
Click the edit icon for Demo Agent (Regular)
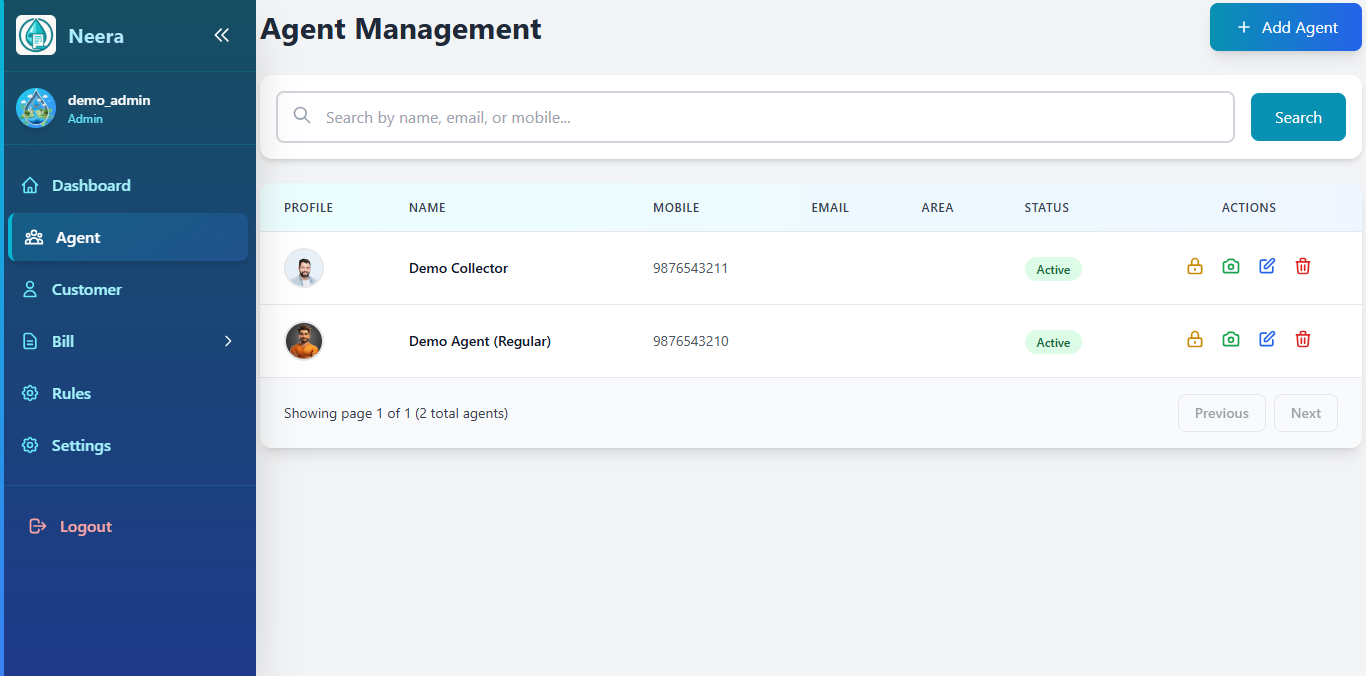[1267, 339]
